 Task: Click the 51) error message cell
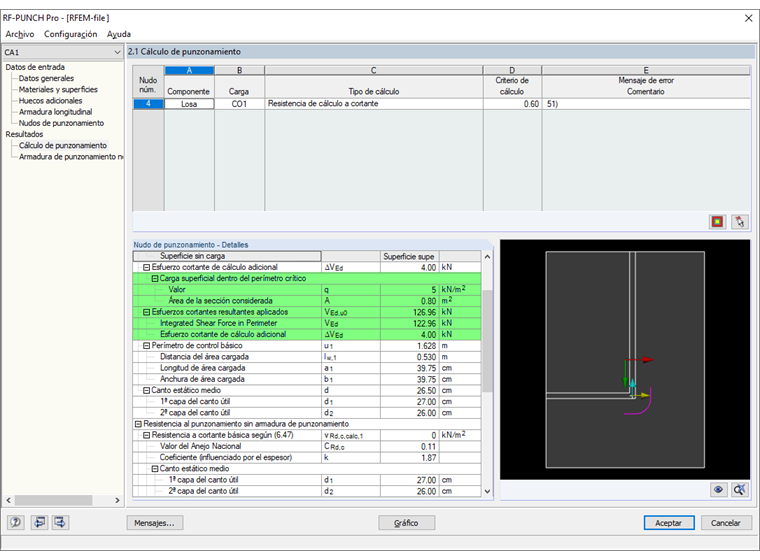pos(646,104)
